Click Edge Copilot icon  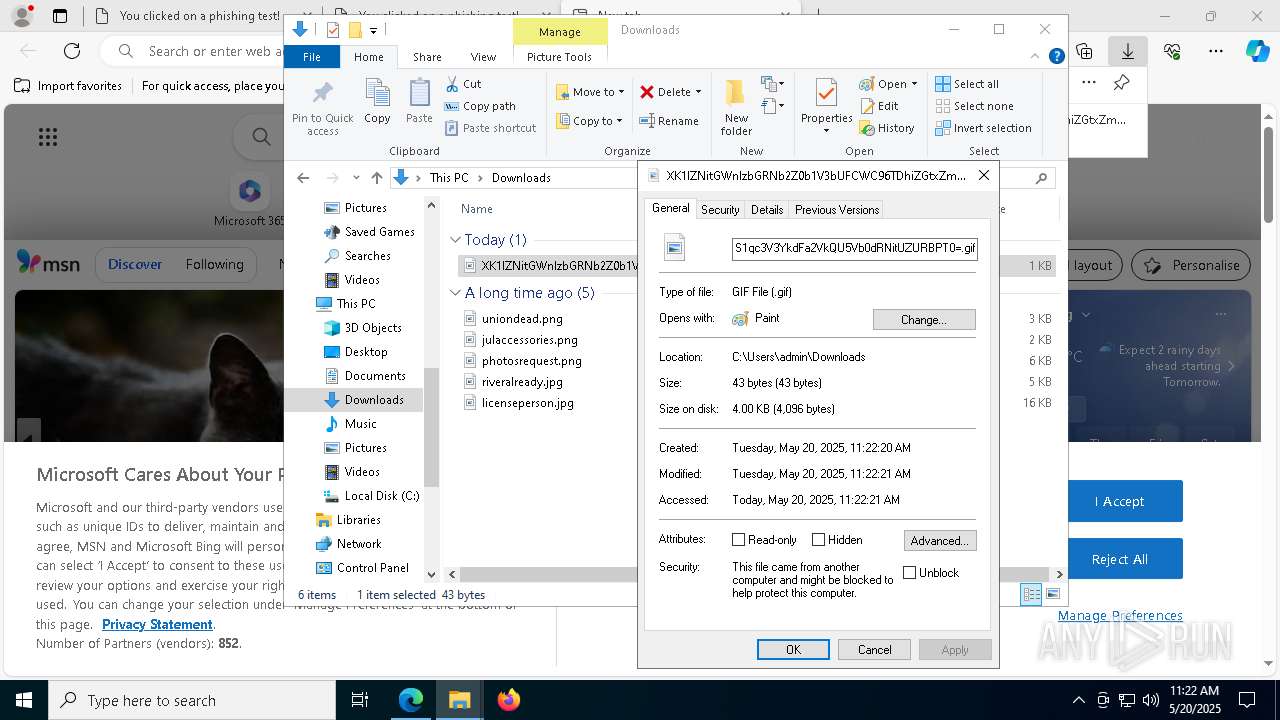(1257, 51)
